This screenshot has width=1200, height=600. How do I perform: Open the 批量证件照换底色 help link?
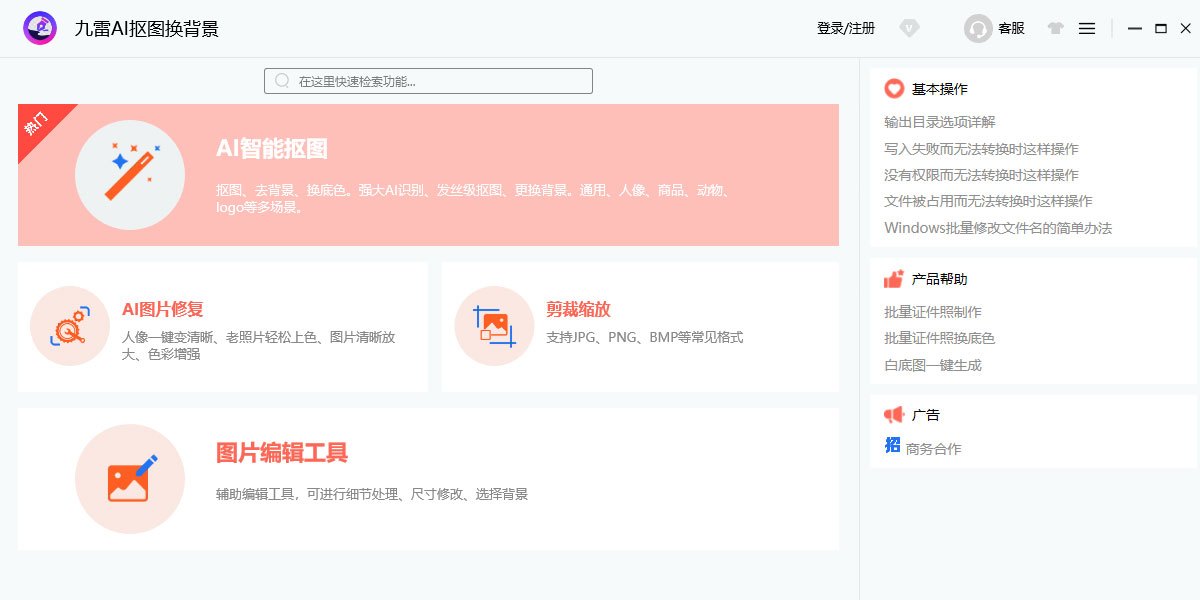point(939,338)
